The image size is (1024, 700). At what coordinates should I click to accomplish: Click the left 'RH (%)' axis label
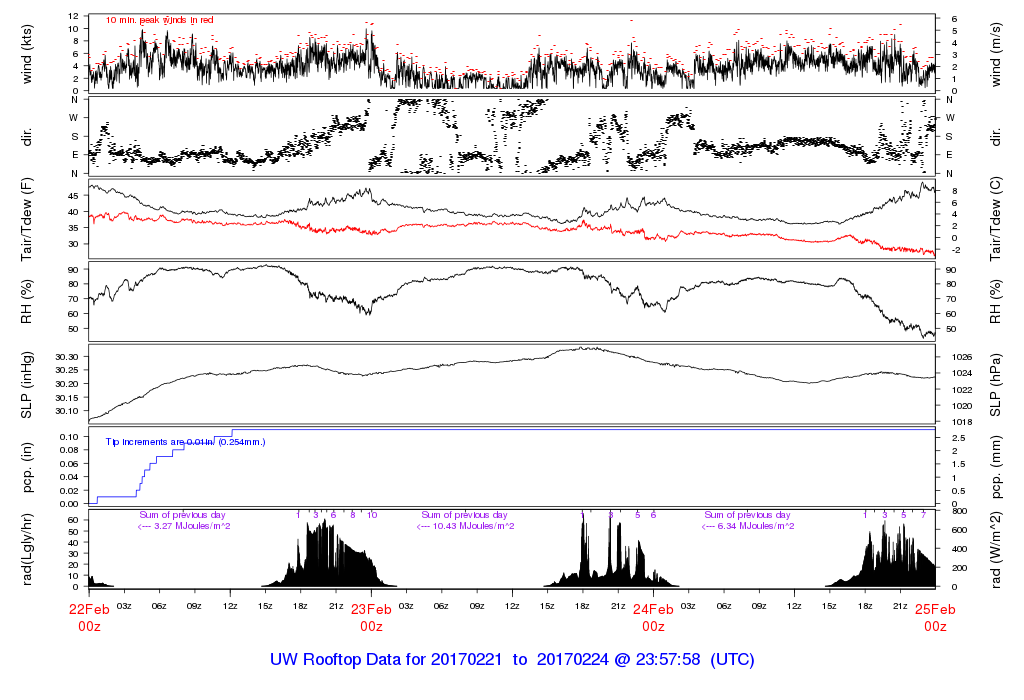click(27, 302)
